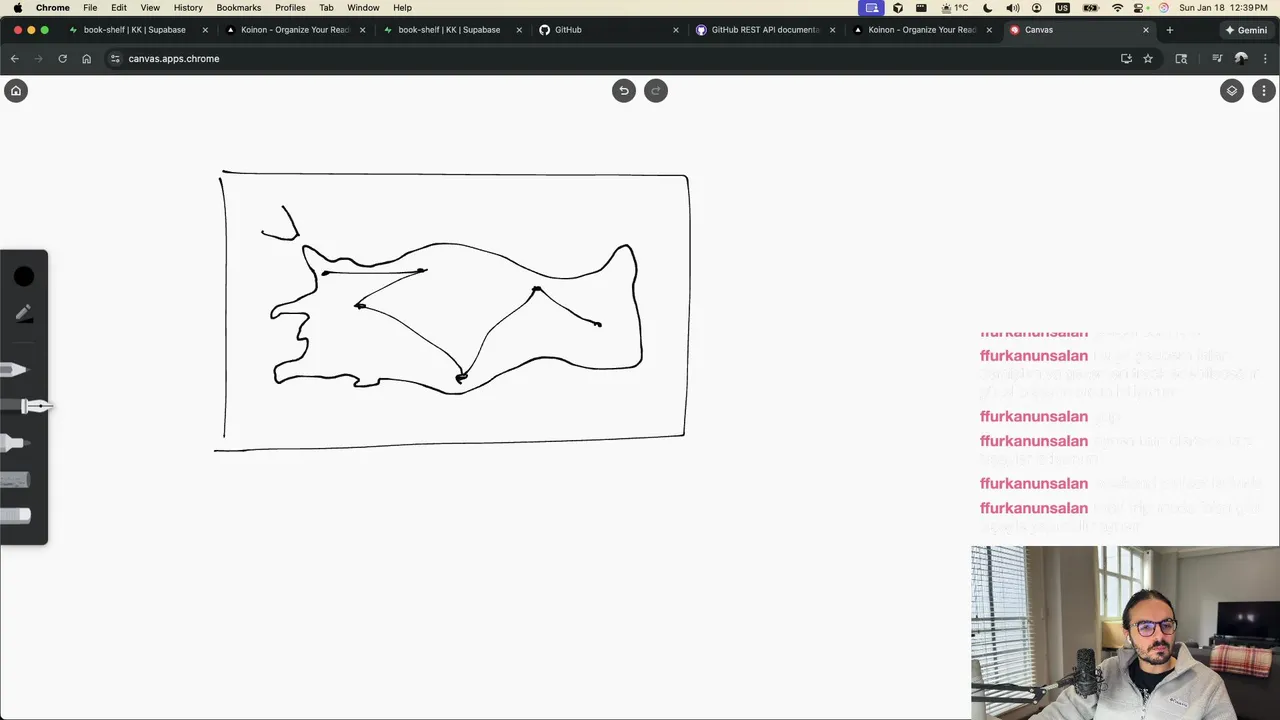The image size is (1280, 720).
Task: Redo the stroke
Action: [x=656, y=91]
